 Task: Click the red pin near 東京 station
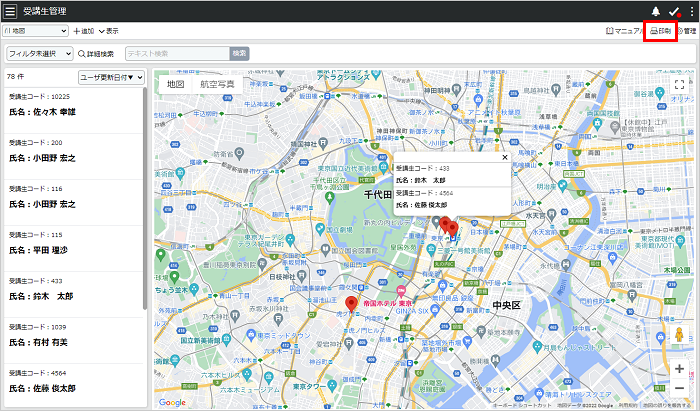point(452,230)
